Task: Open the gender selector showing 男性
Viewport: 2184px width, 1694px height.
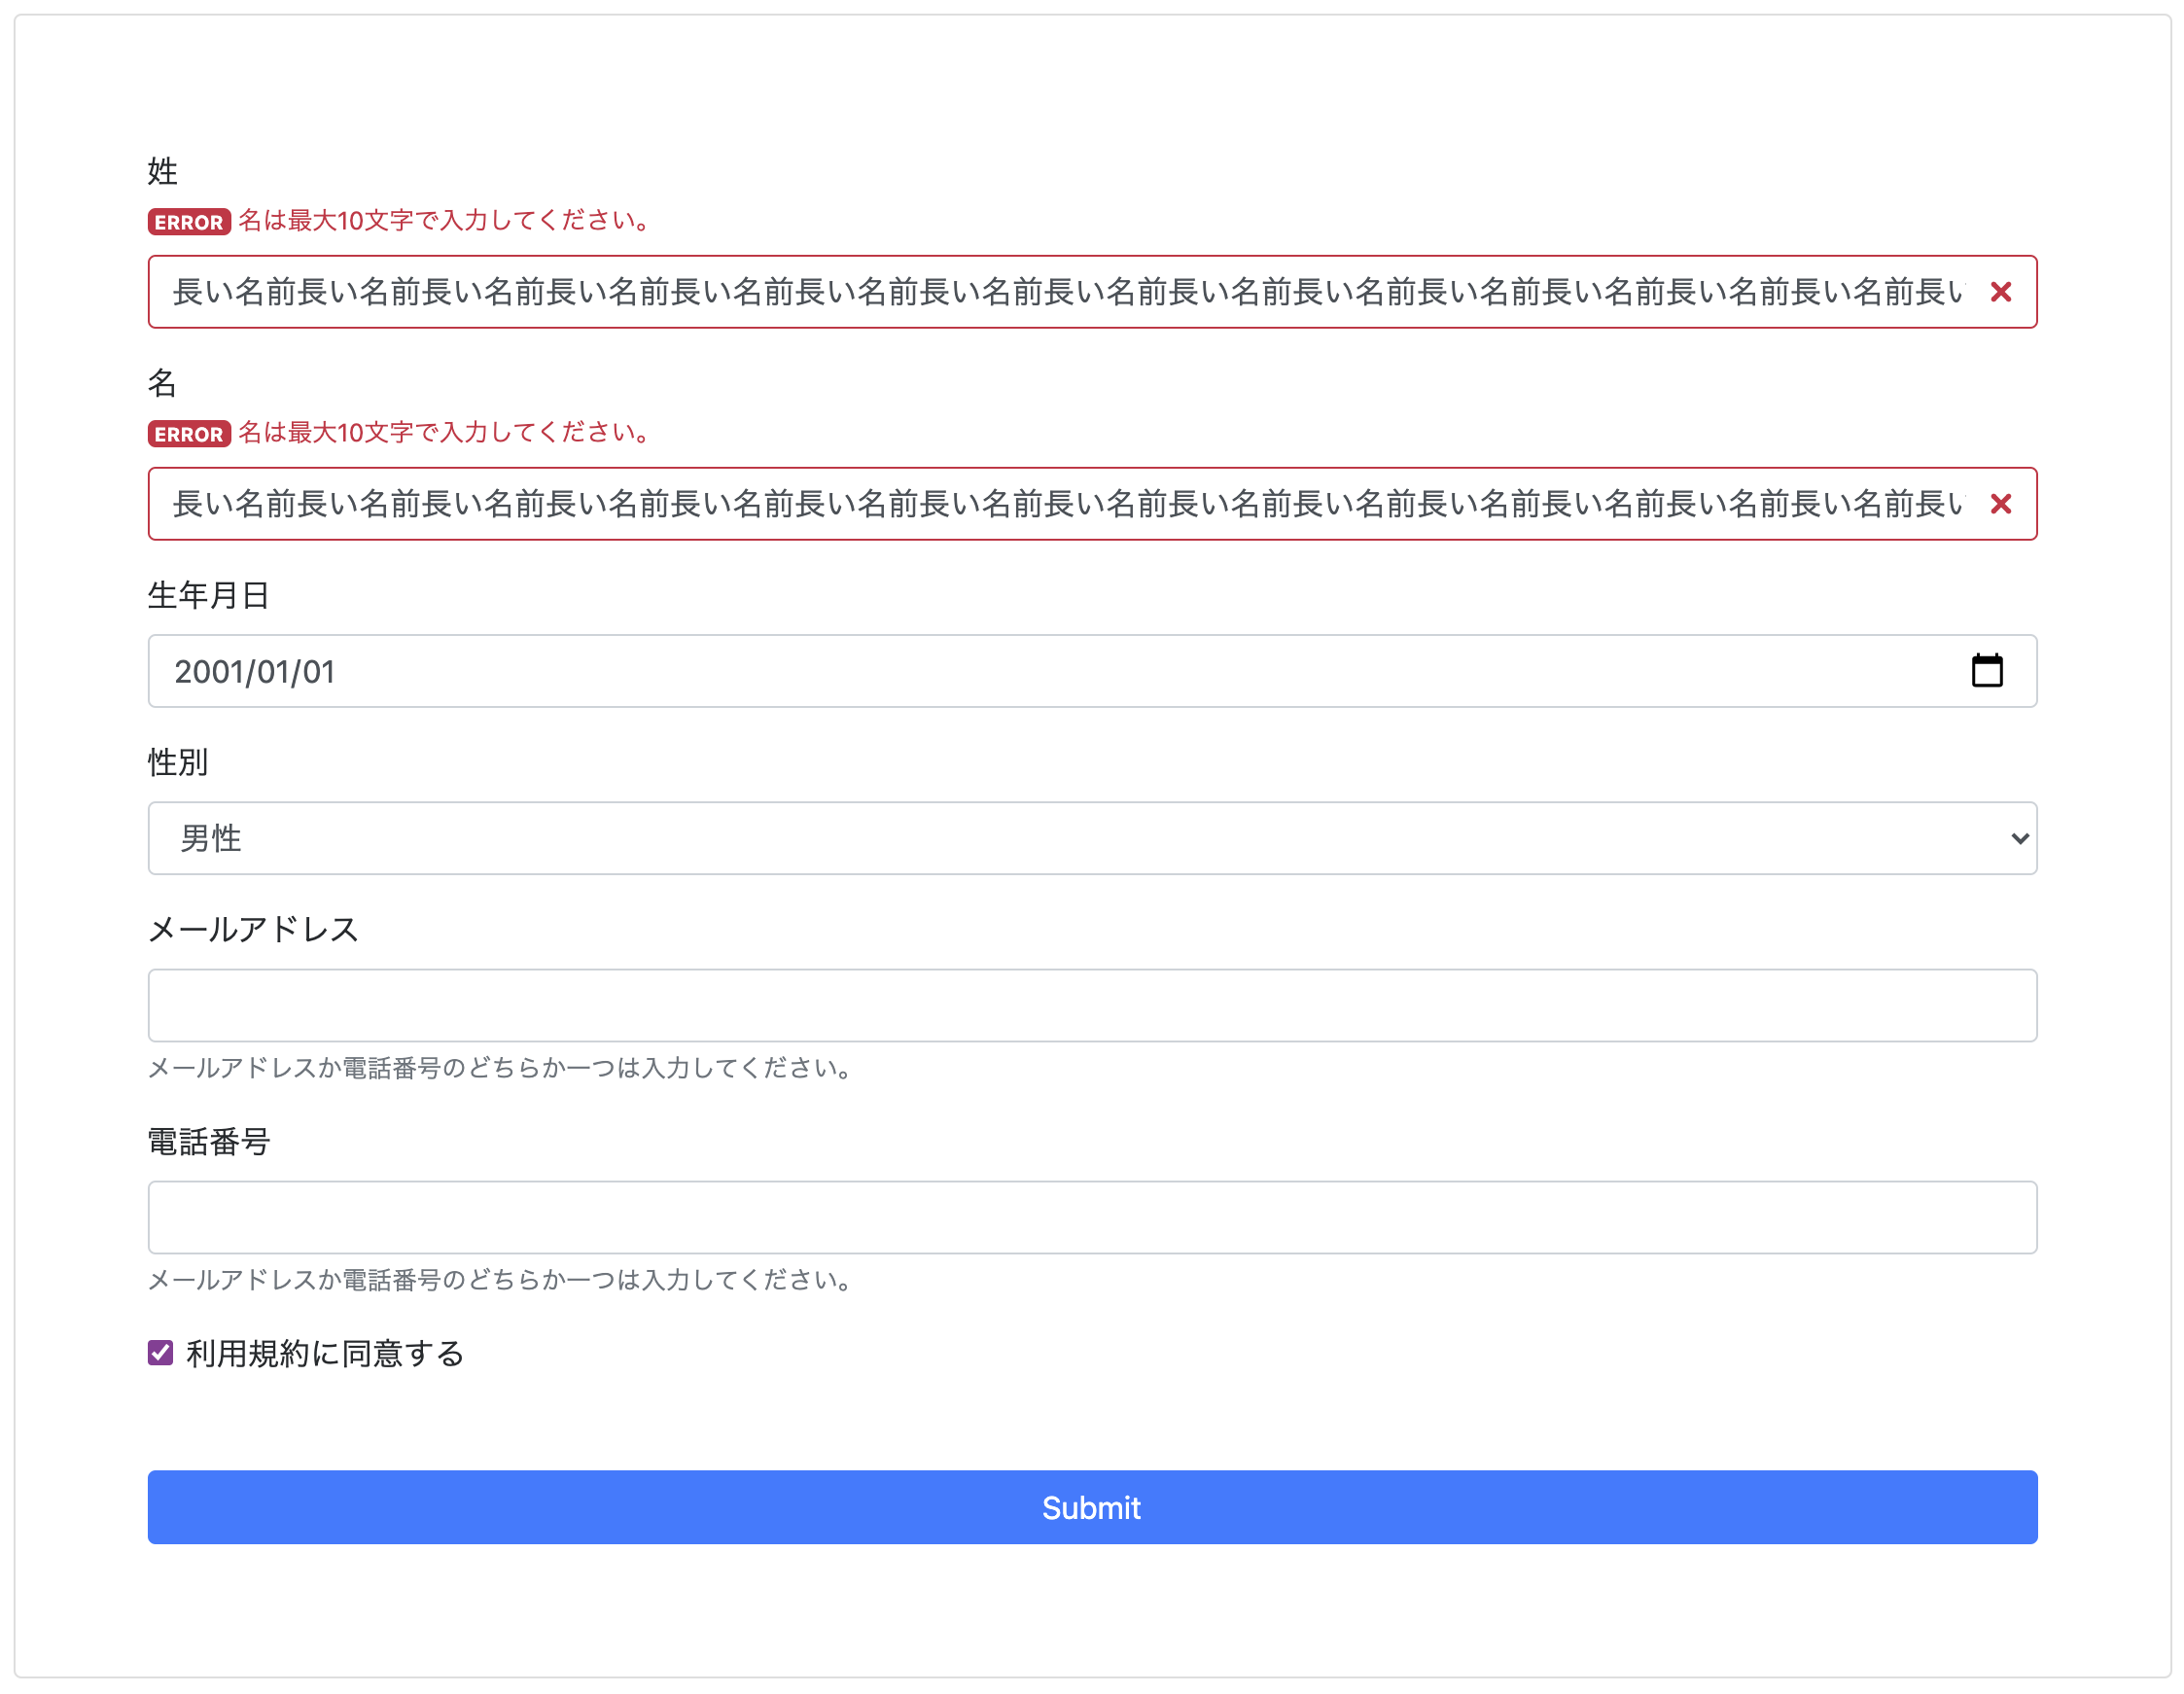Action: coord(1092,838)
